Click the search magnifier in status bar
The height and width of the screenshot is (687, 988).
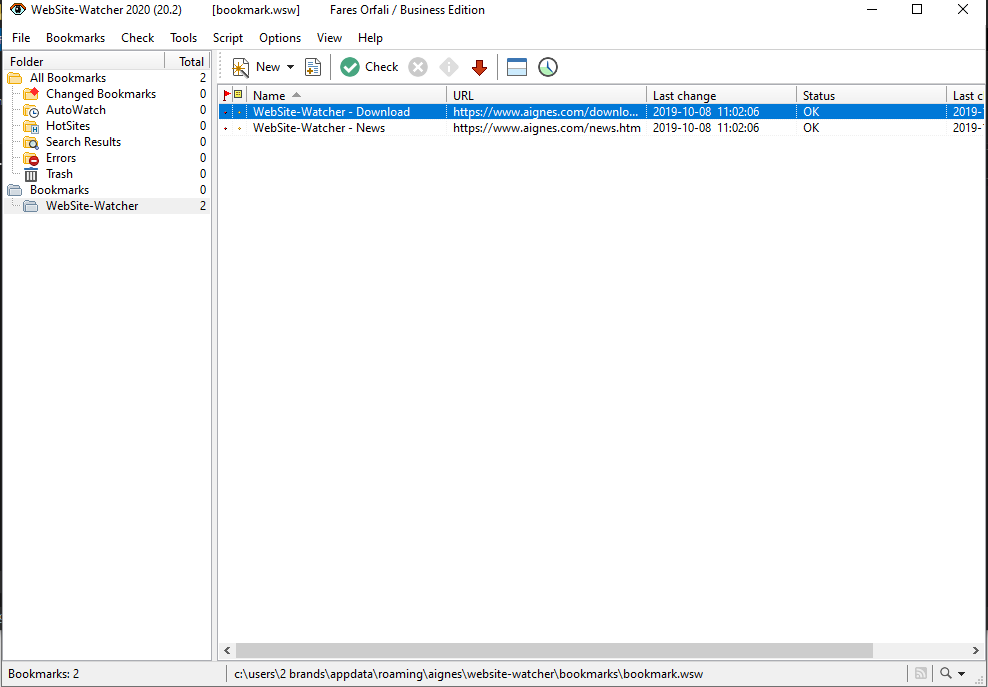pyautogui.click(x=945, y=673)
